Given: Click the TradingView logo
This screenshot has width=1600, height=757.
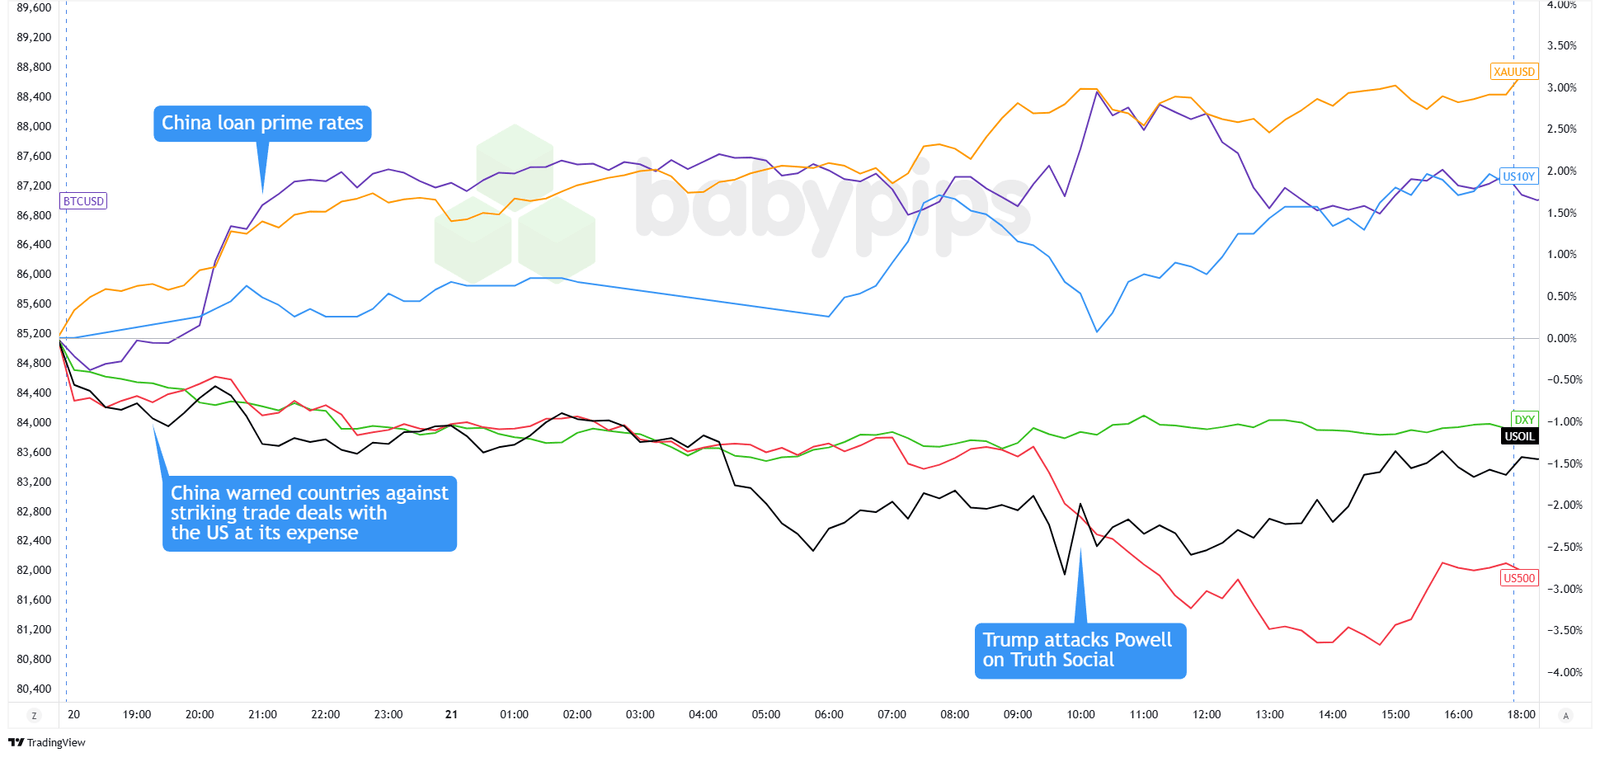Looking at the screenshot, I should click(x=47, y=742).
